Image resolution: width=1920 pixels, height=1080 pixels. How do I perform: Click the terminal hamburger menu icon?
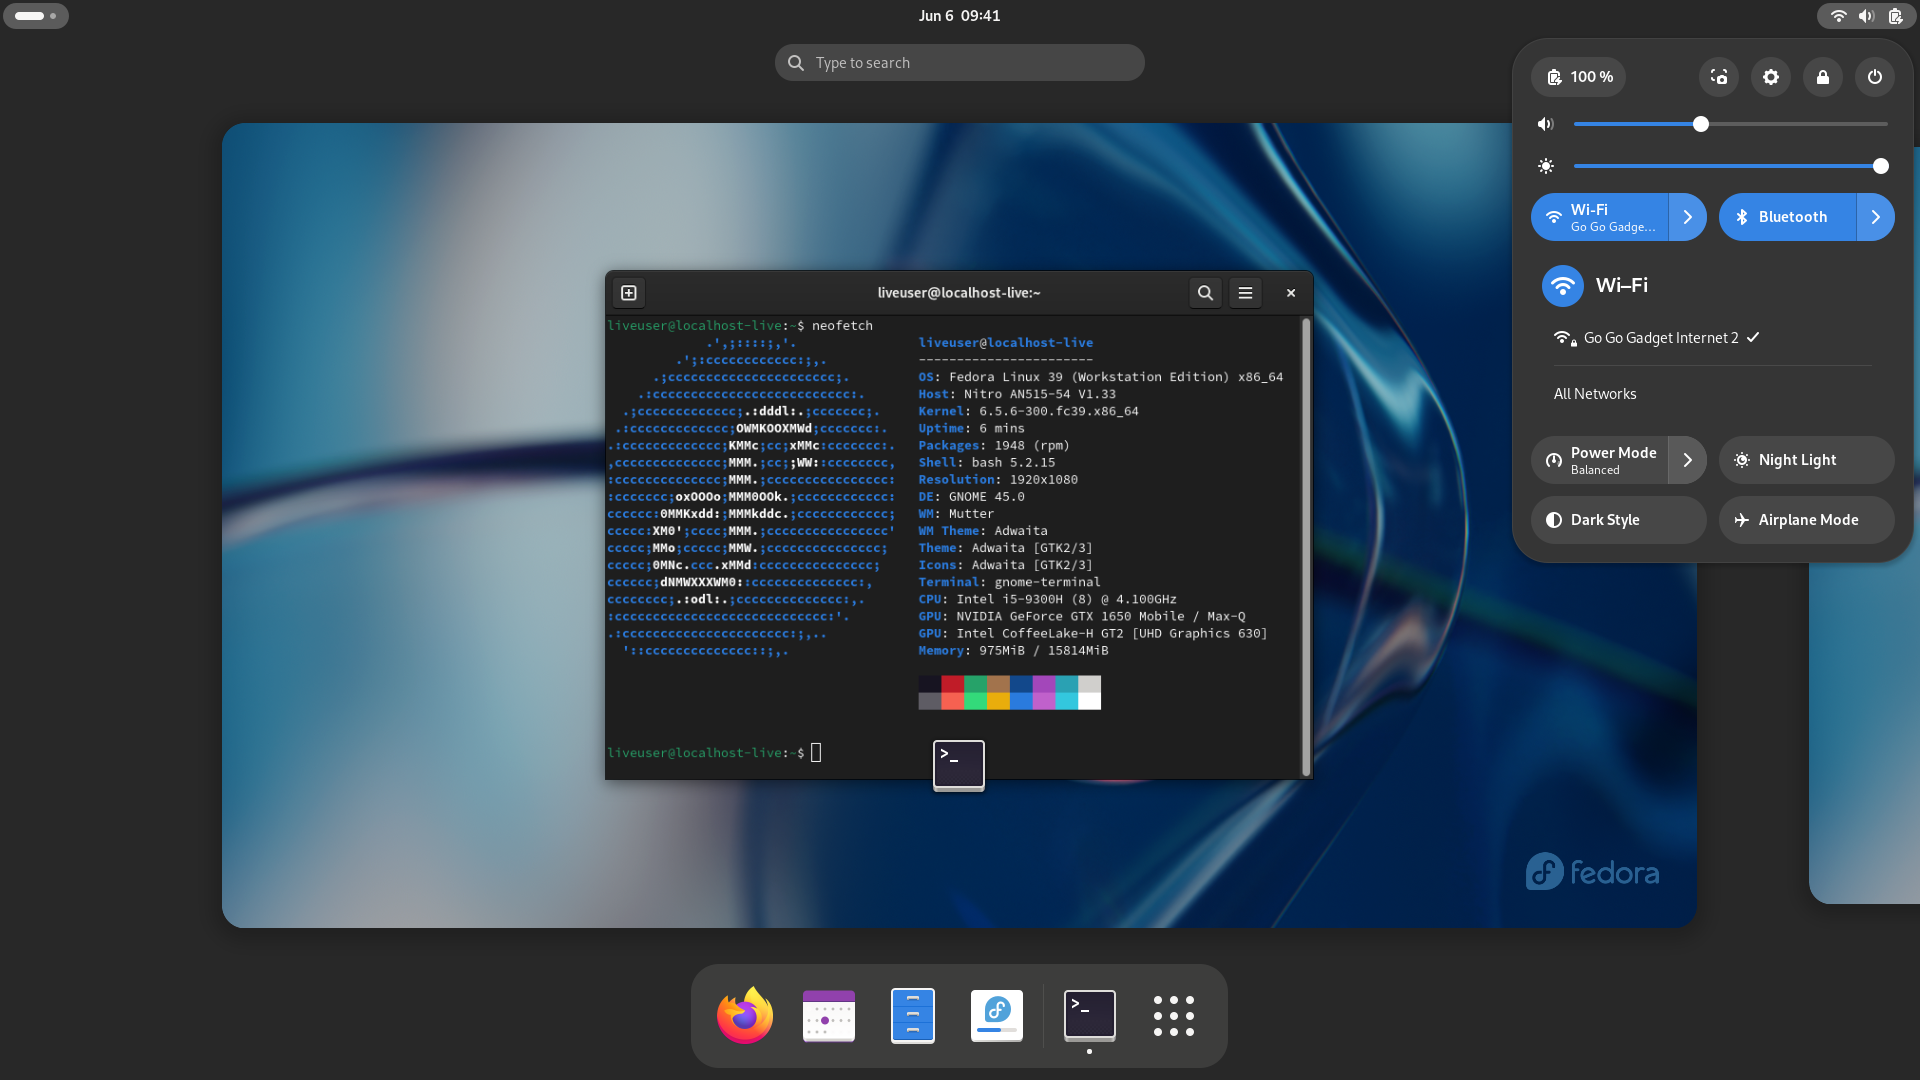(x=1245, y=290)
